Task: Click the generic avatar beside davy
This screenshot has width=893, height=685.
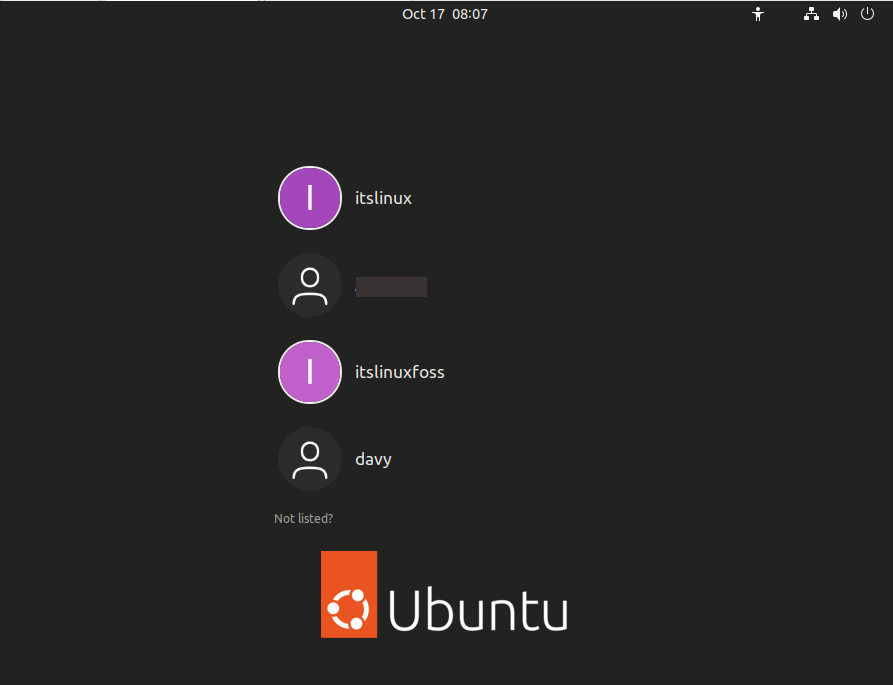Action: (x=310, y=459)
